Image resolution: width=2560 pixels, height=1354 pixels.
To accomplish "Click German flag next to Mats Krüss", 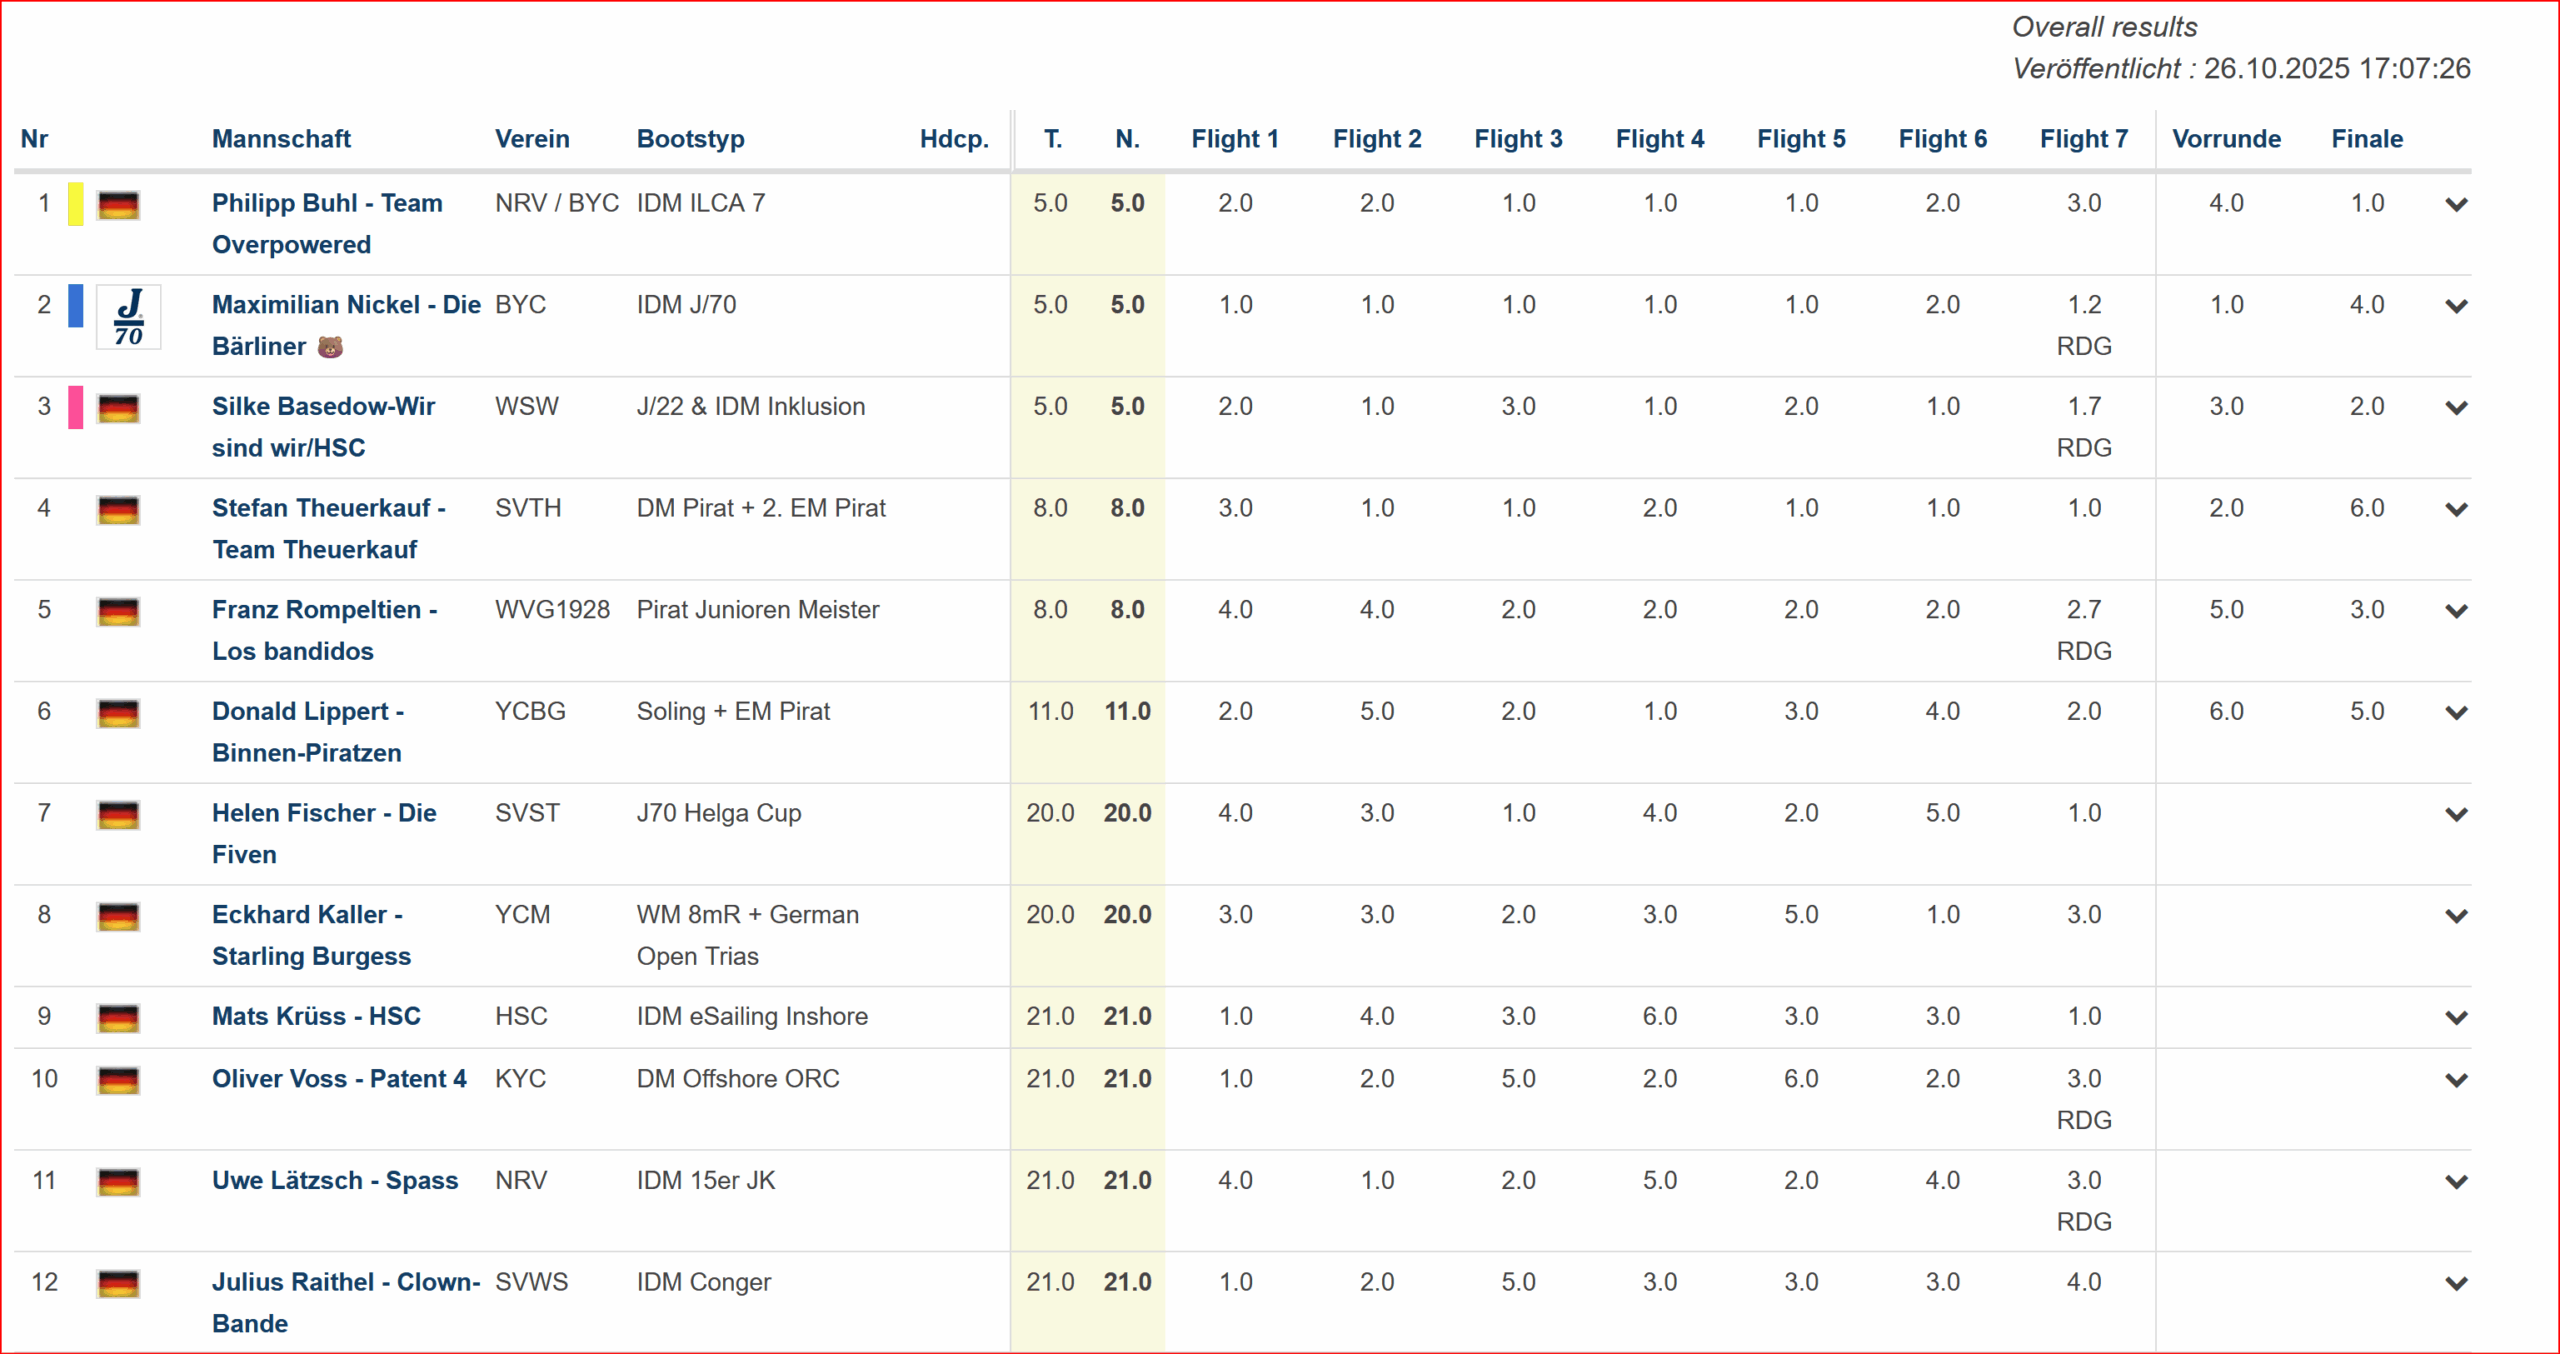I will 118,1018.
